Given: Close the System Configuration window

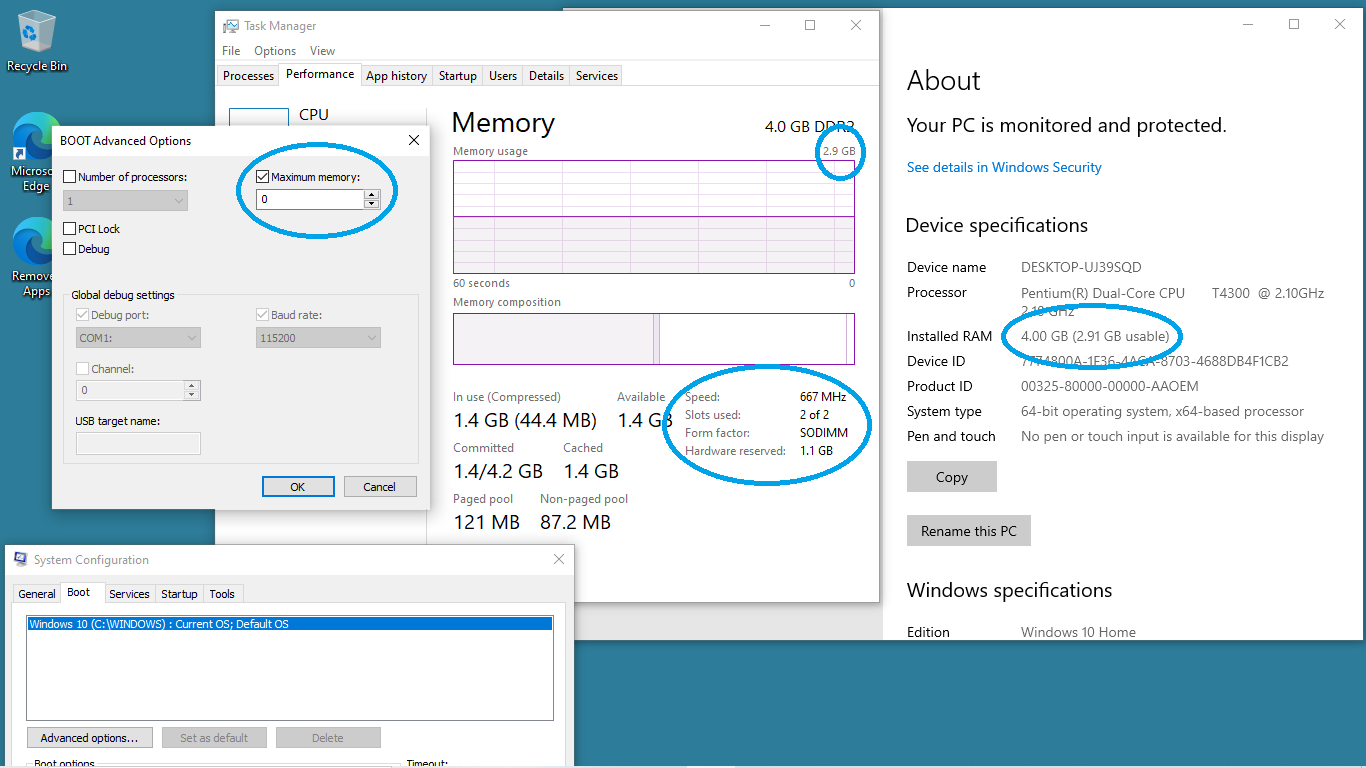Looking at the screenshot, I should pos(557,560).
